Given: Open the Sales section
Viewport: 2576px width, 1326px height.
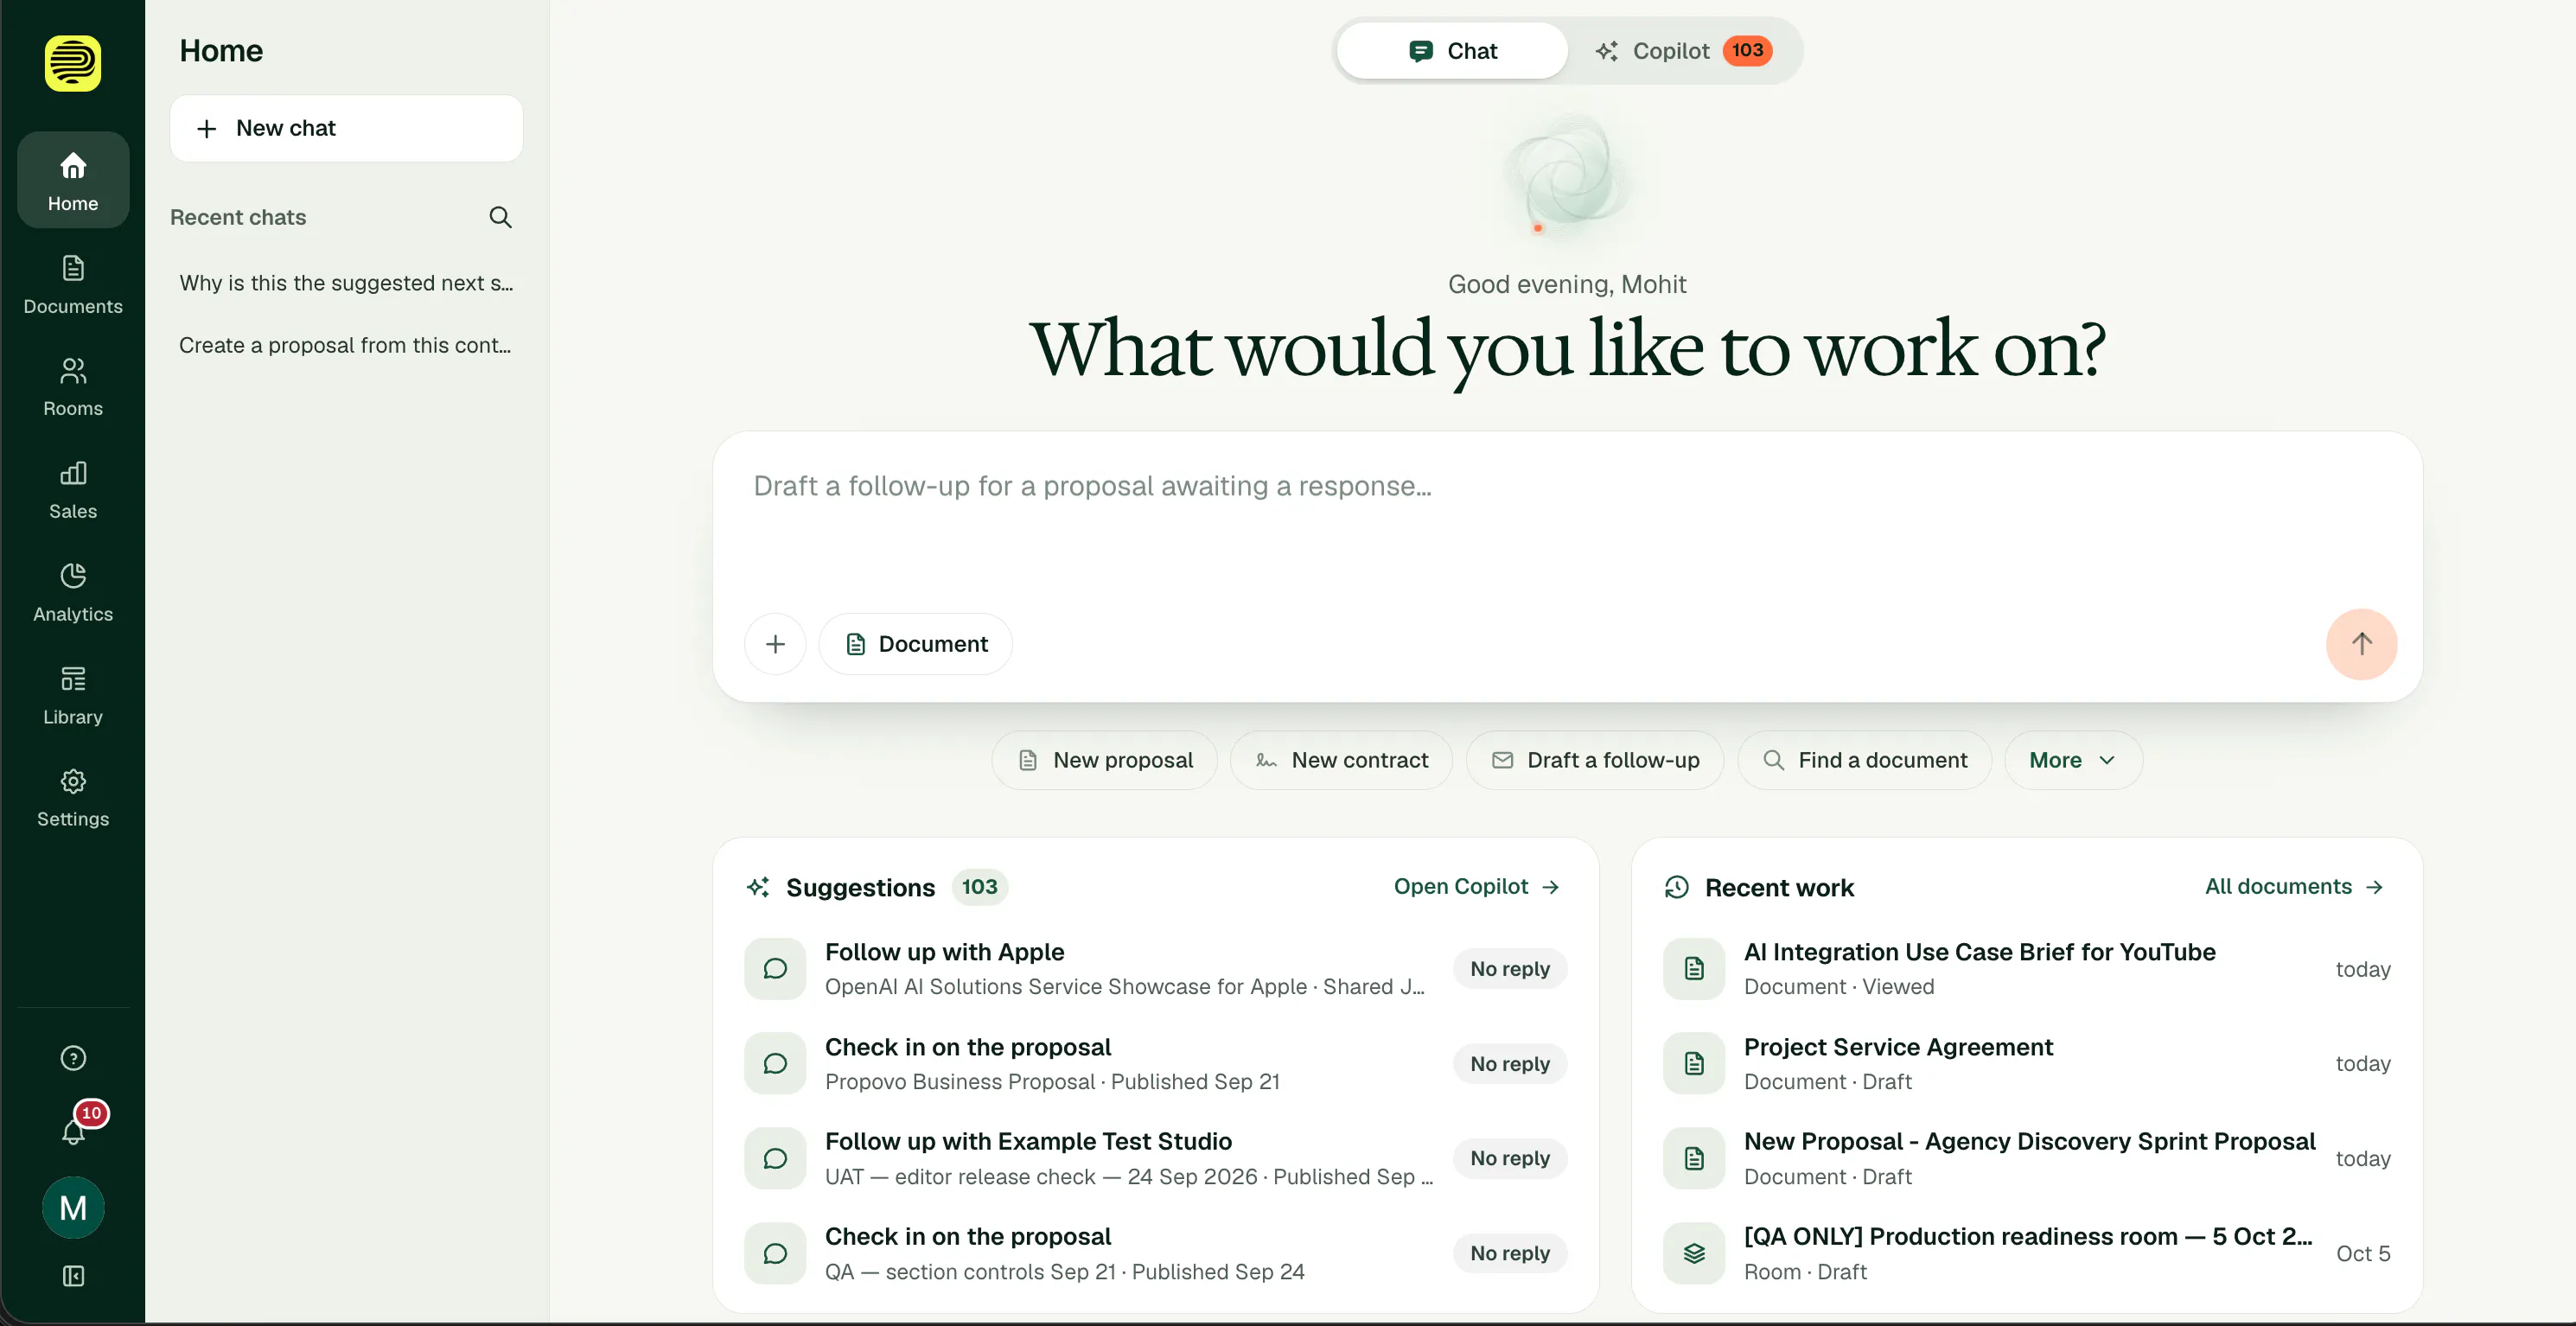Looking at the screenshot, I should [73, 490].
